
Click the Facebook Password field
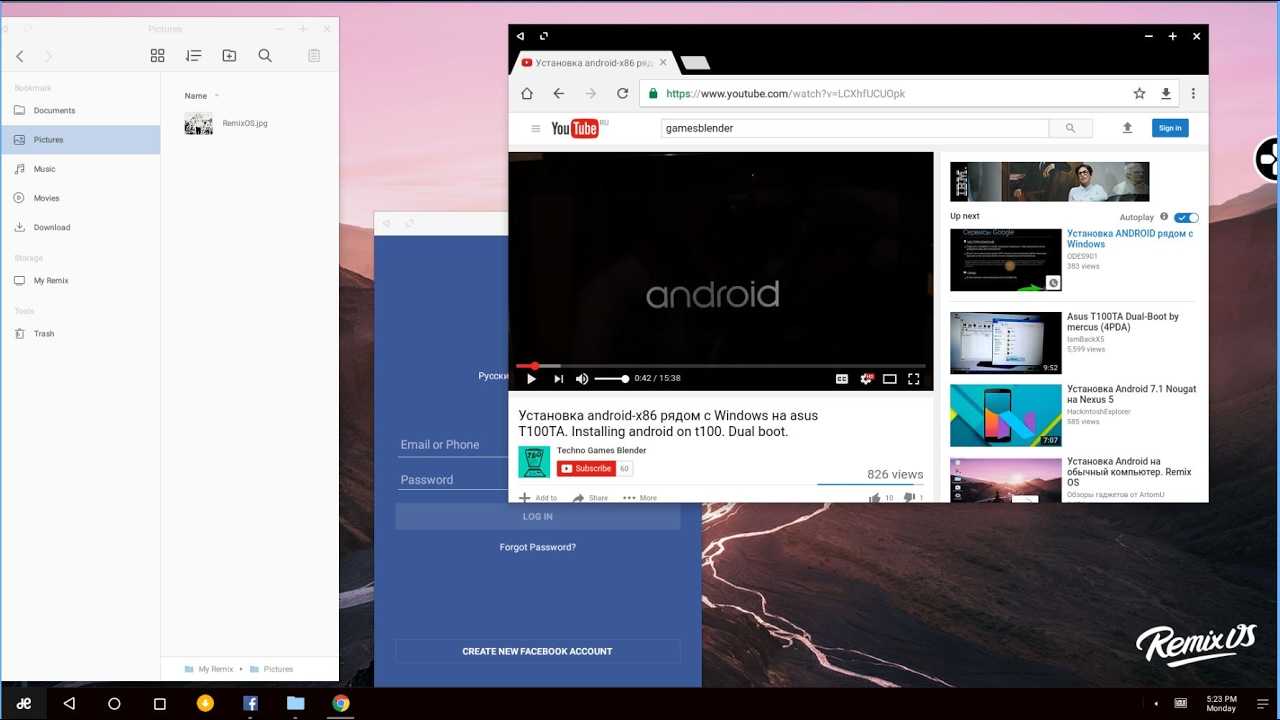click(453, 480)
